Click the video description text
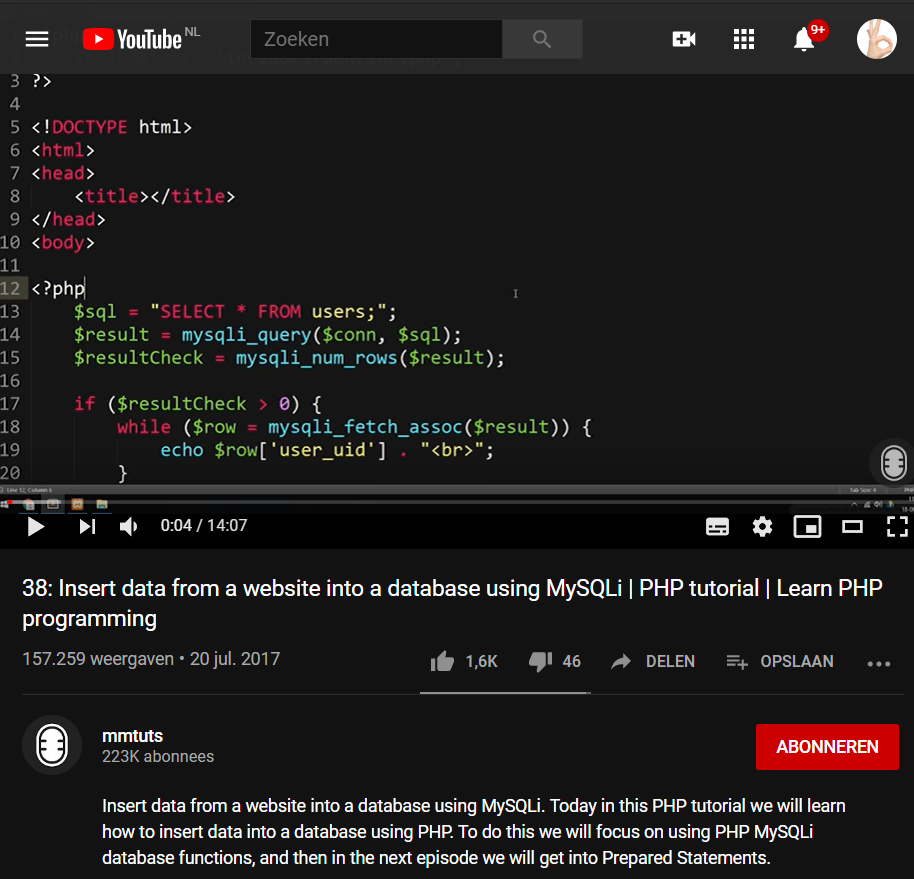914x879 pixels. pyautogui.click(x=474, y=832)
